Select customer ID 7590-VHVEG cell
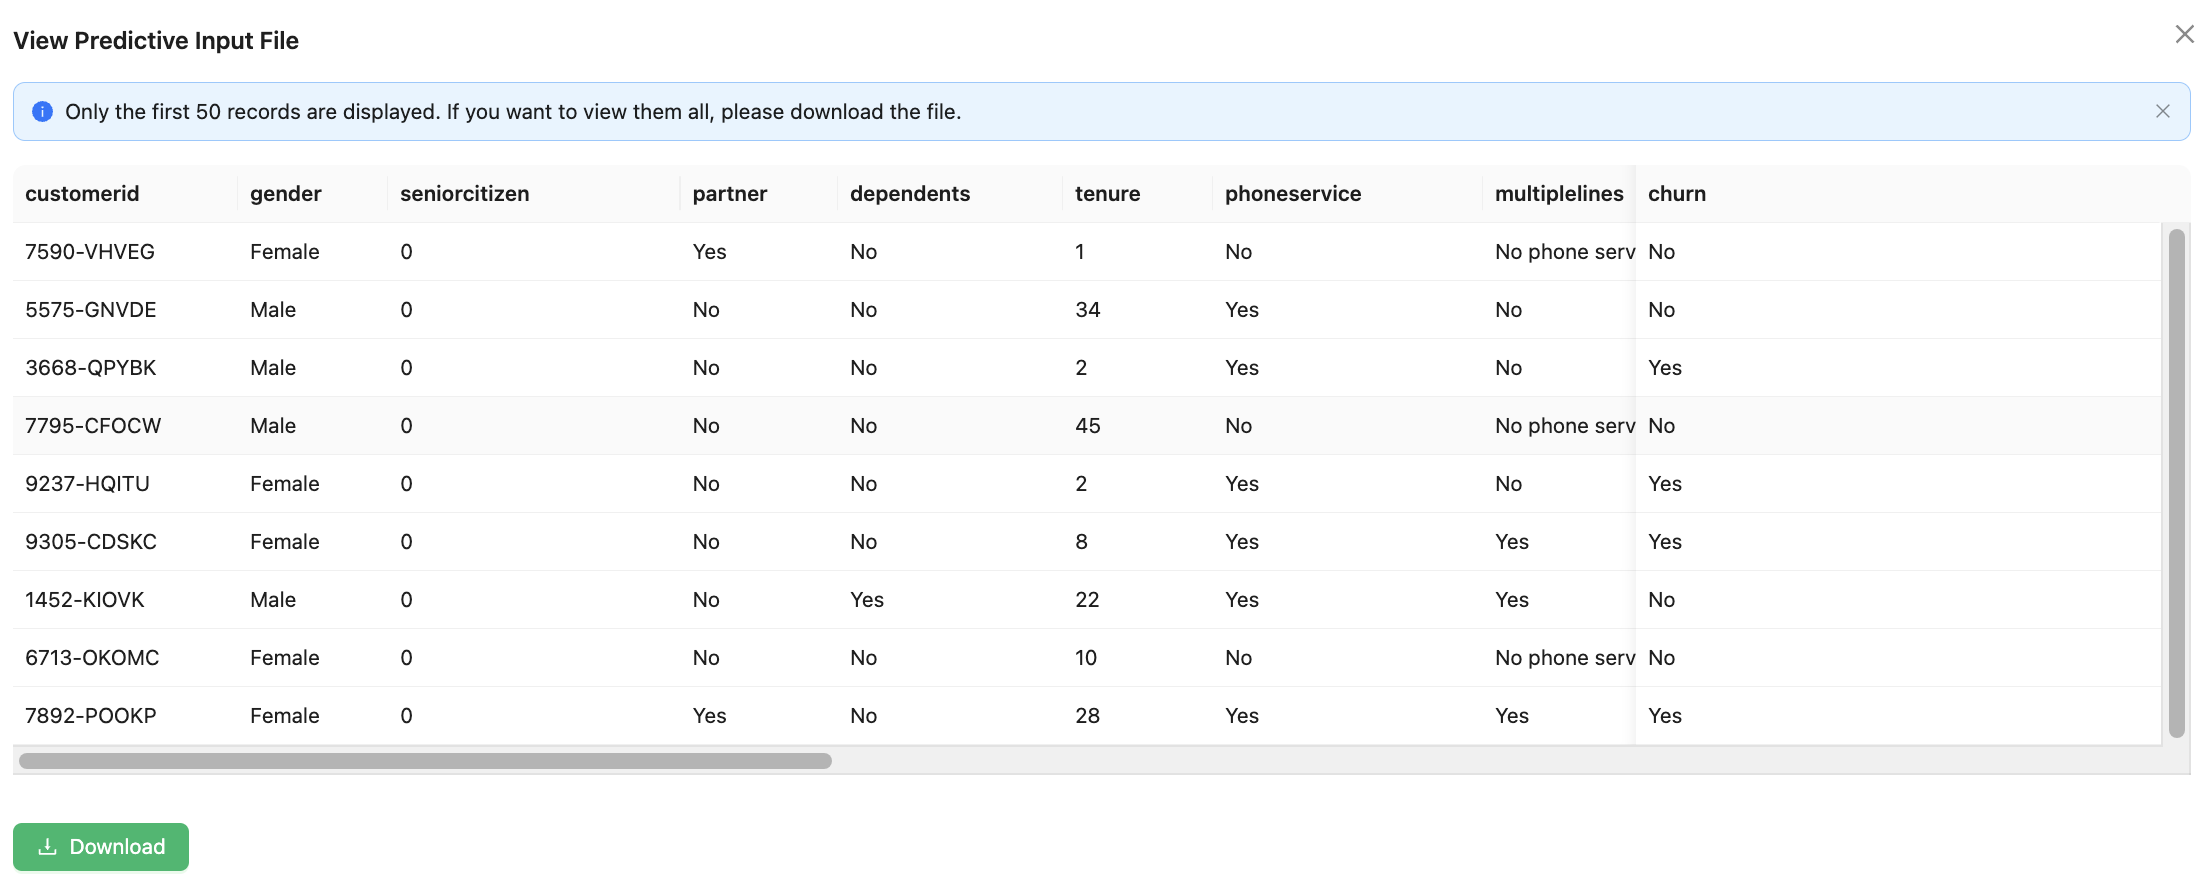 [90, 252]
